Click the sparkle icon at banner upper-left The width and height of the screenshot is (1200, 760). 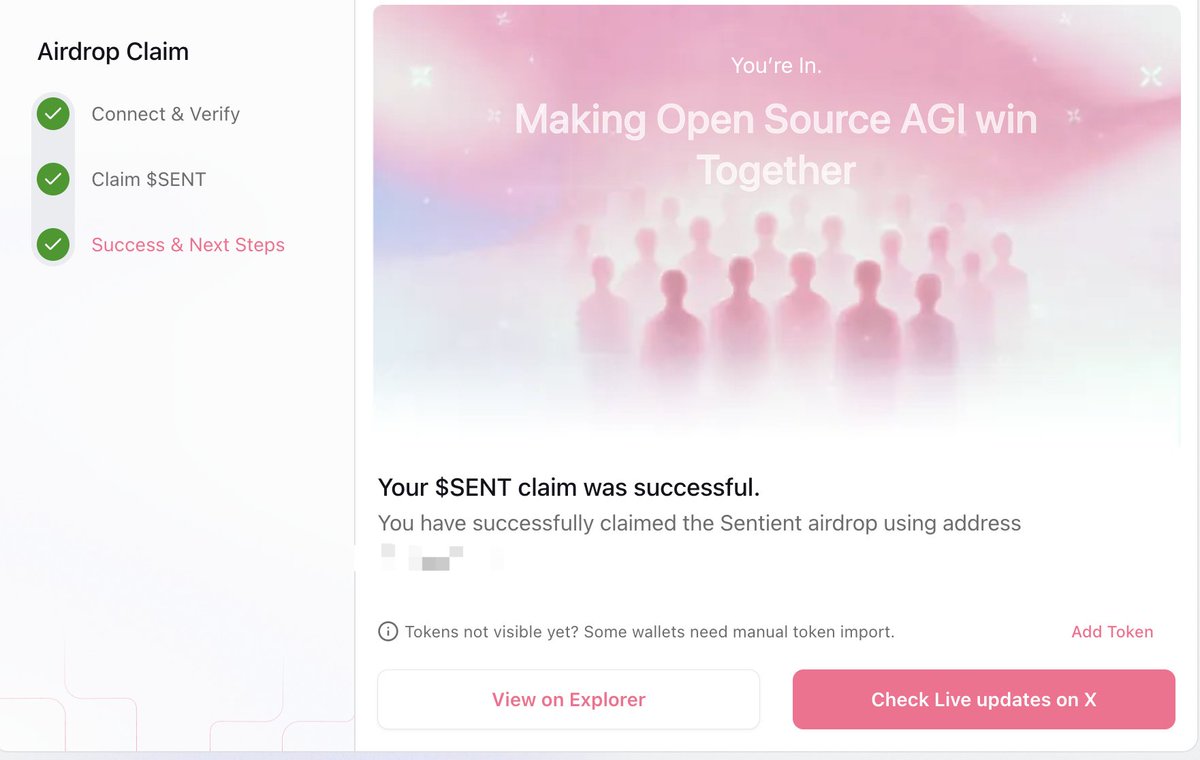coord(420,77)
